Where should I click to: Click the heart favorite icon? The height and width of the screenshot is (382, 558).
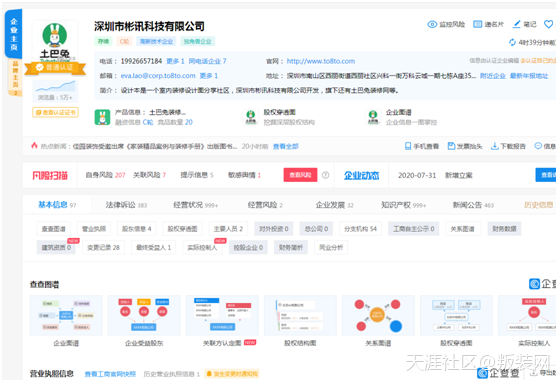point(548,24)
